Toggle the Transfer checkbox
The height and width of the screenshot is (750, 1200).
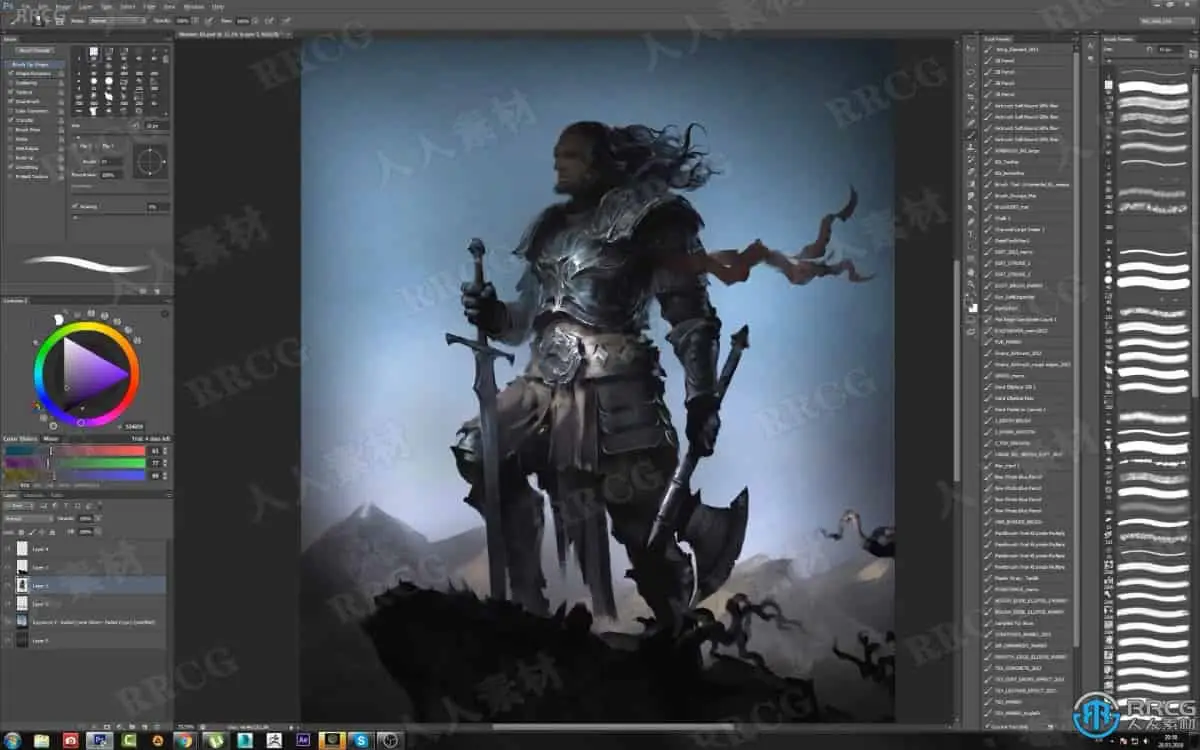tap(11, 120)
